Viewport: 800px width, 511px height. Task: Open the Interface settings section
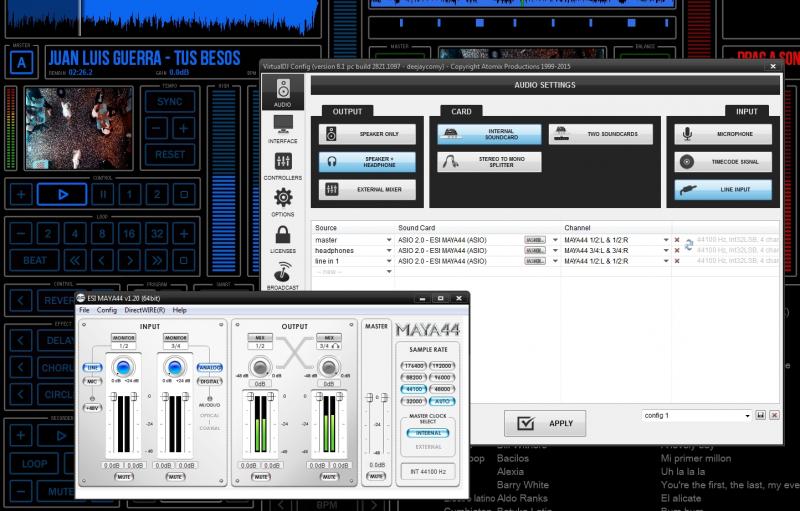(283, 127)
